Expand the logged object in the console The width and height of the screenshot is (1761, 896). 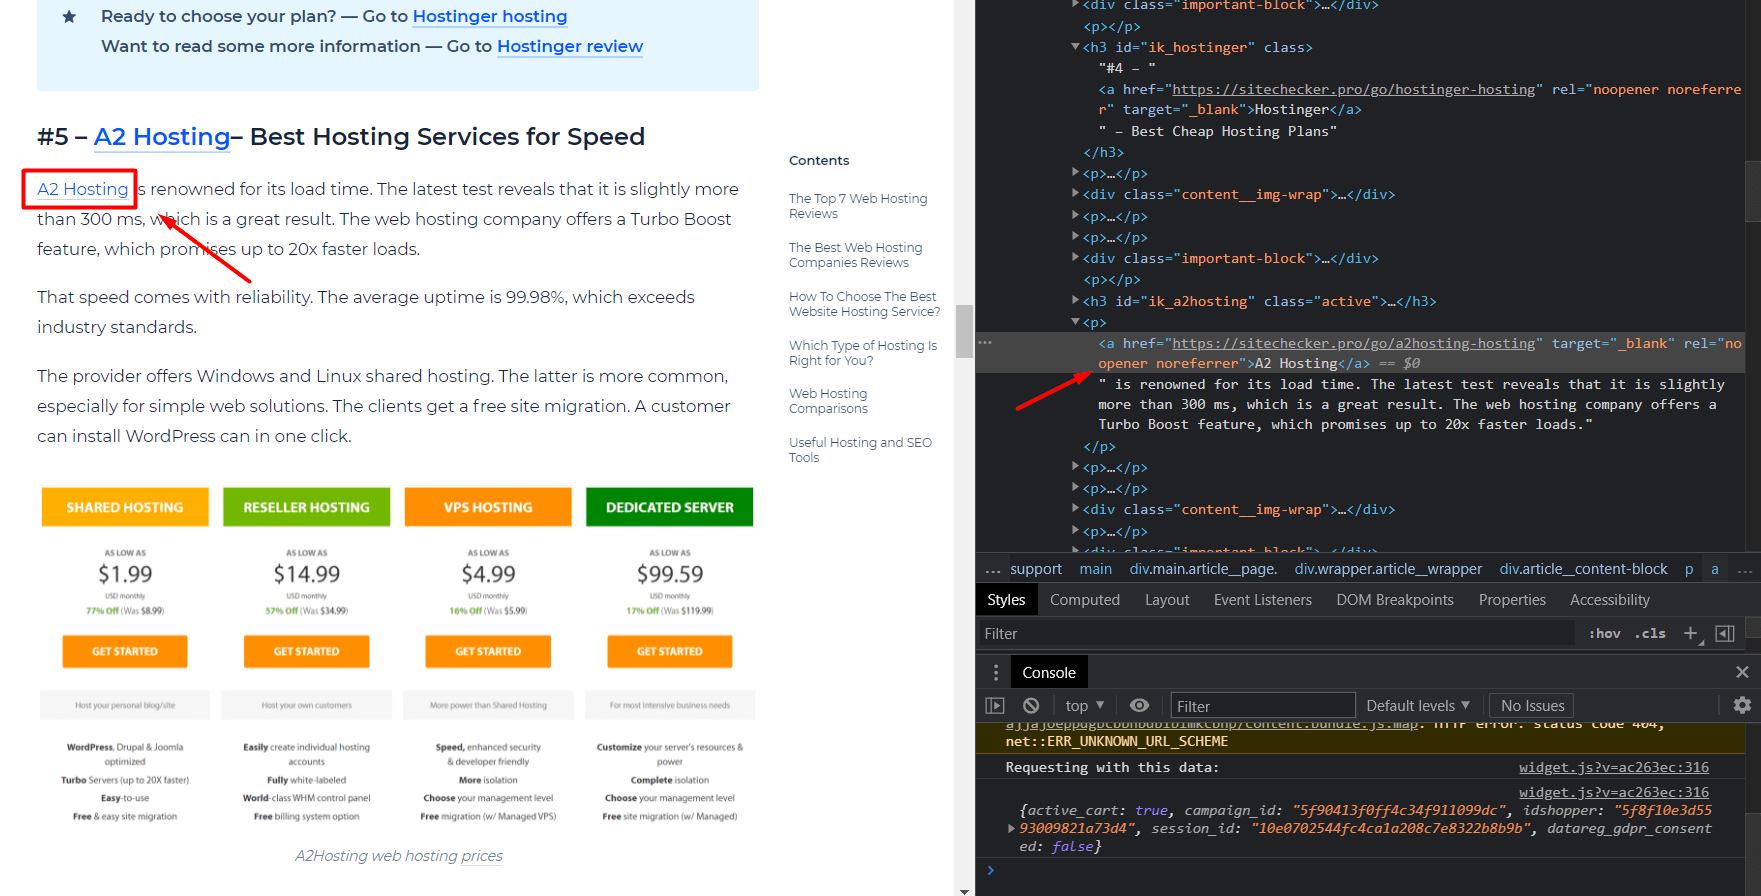(x=1011, y=828)
